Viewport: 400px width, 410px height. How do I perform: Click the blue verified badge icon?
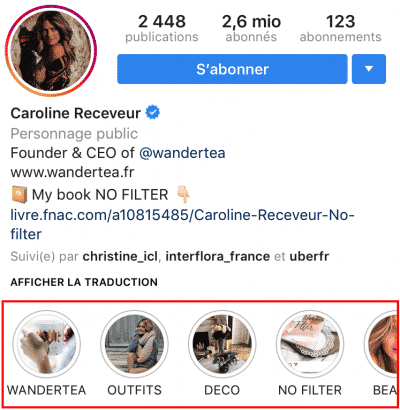pyautogui.click(x=153, y=113)
